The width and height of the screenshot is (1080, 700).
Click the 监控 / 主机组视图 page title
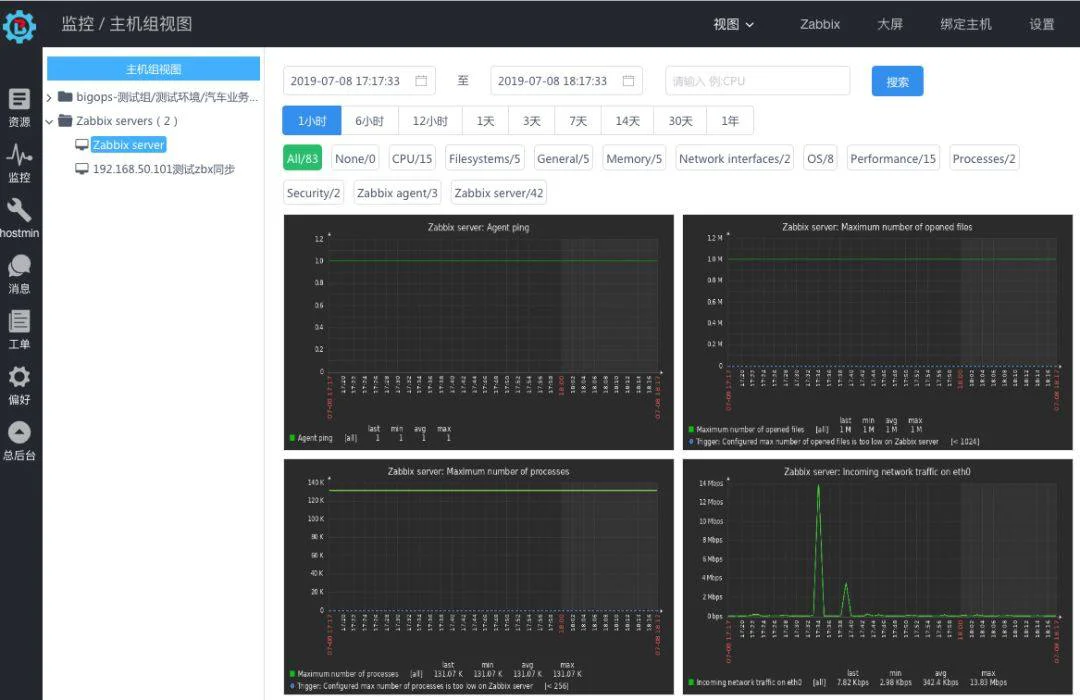[127, 24]
